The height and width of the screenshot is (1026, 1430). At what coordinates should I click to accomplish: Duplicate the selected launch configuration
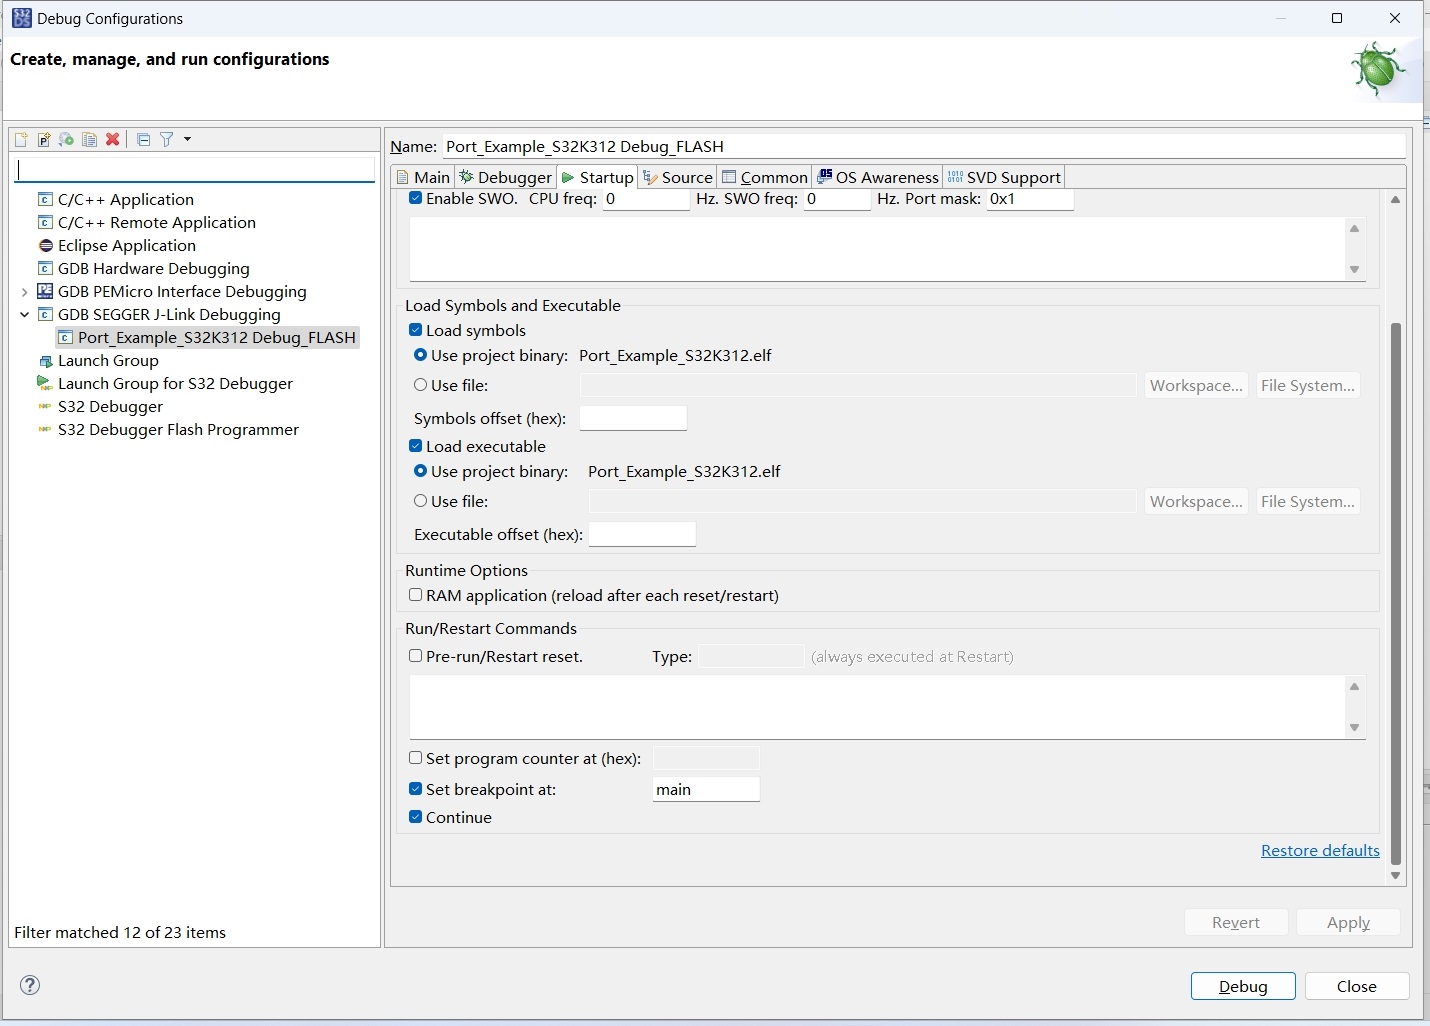pos(90,139)
